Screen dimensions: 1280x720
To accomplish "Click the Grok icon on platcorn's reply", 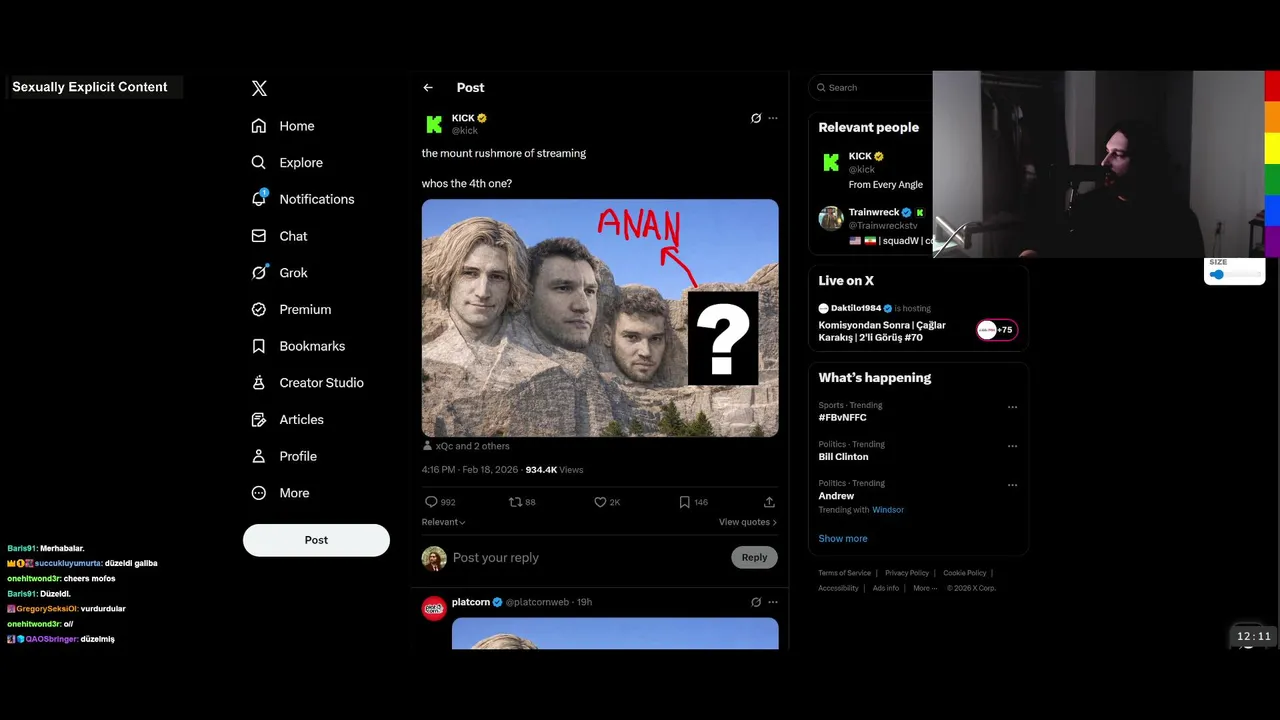I will pyautogui.click(x=756, y=602).
